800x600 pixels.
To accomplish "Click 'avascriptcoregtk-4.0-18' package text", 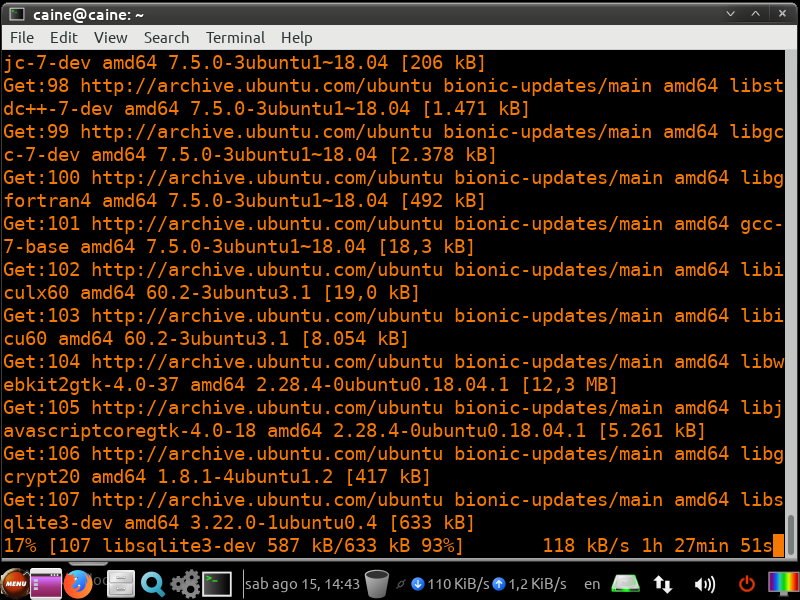I will click(130, 431).
